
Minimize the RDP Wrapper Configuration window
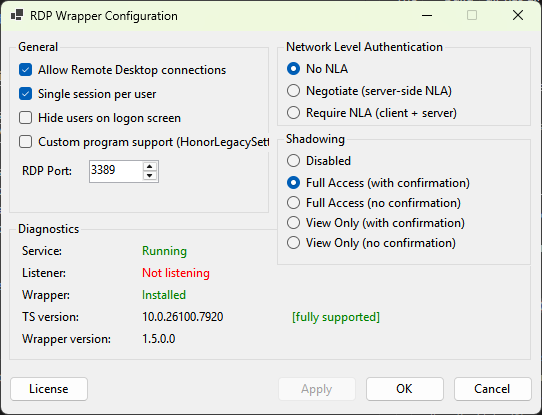pos(427,16)
